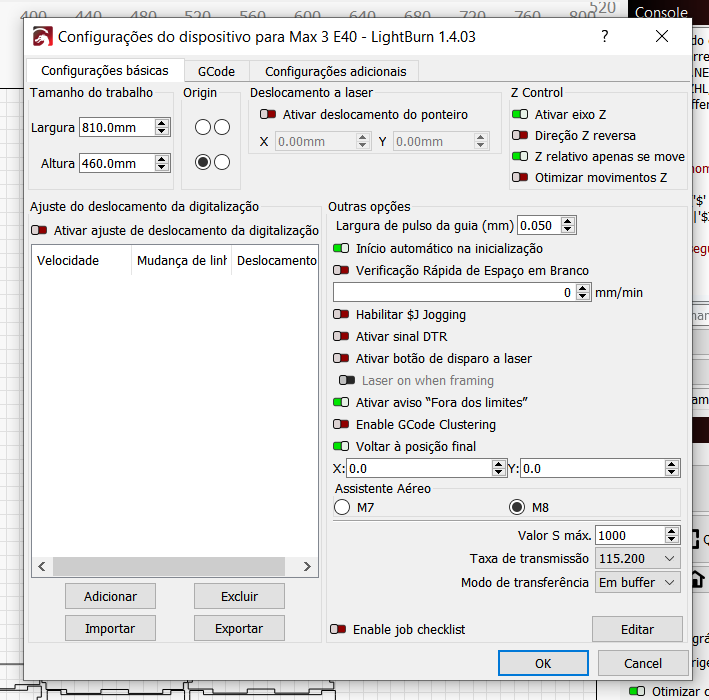Select the M7 air assist option
The image size is (709, 700).
pos(342,507)
